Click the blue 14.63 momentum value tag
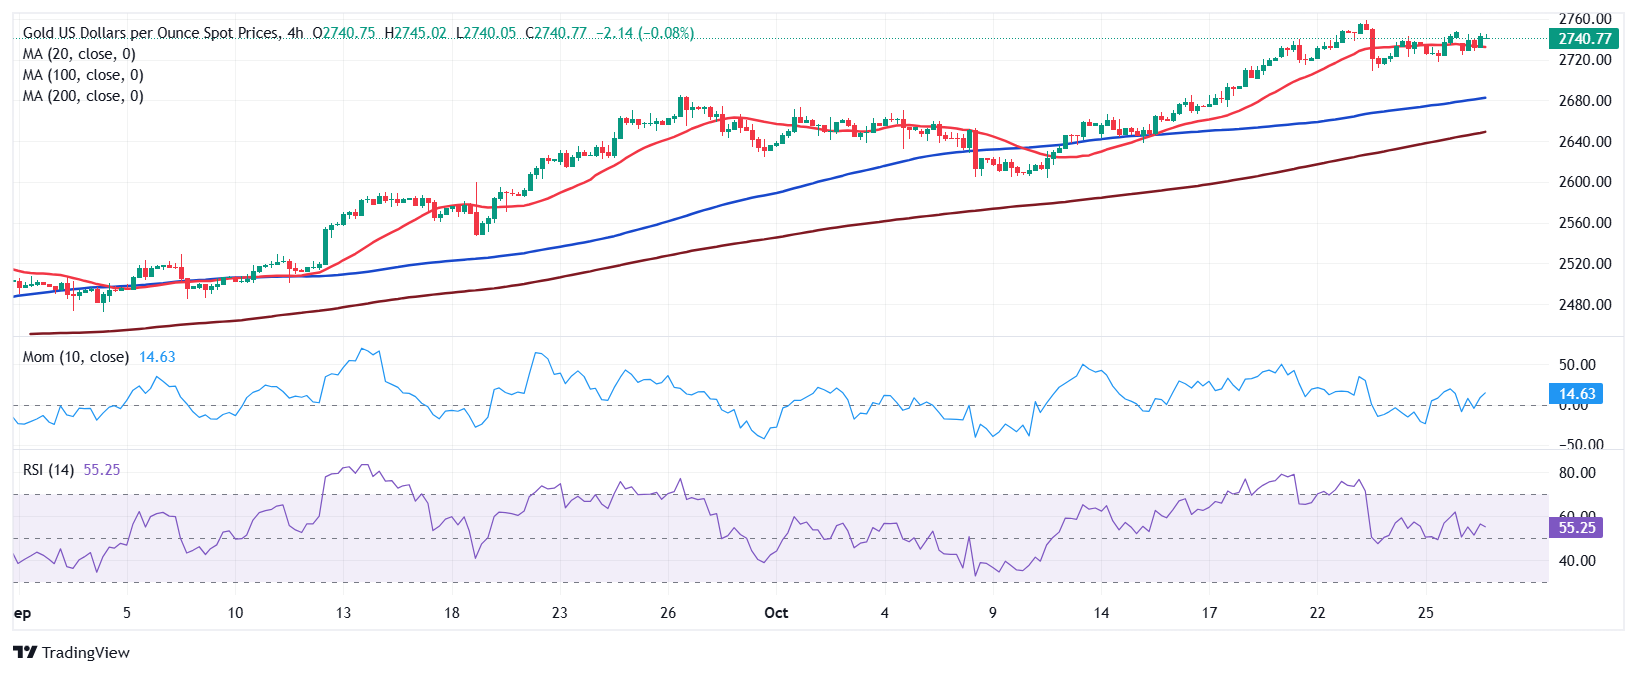The image size is (1637, 674). (1576, 394)
